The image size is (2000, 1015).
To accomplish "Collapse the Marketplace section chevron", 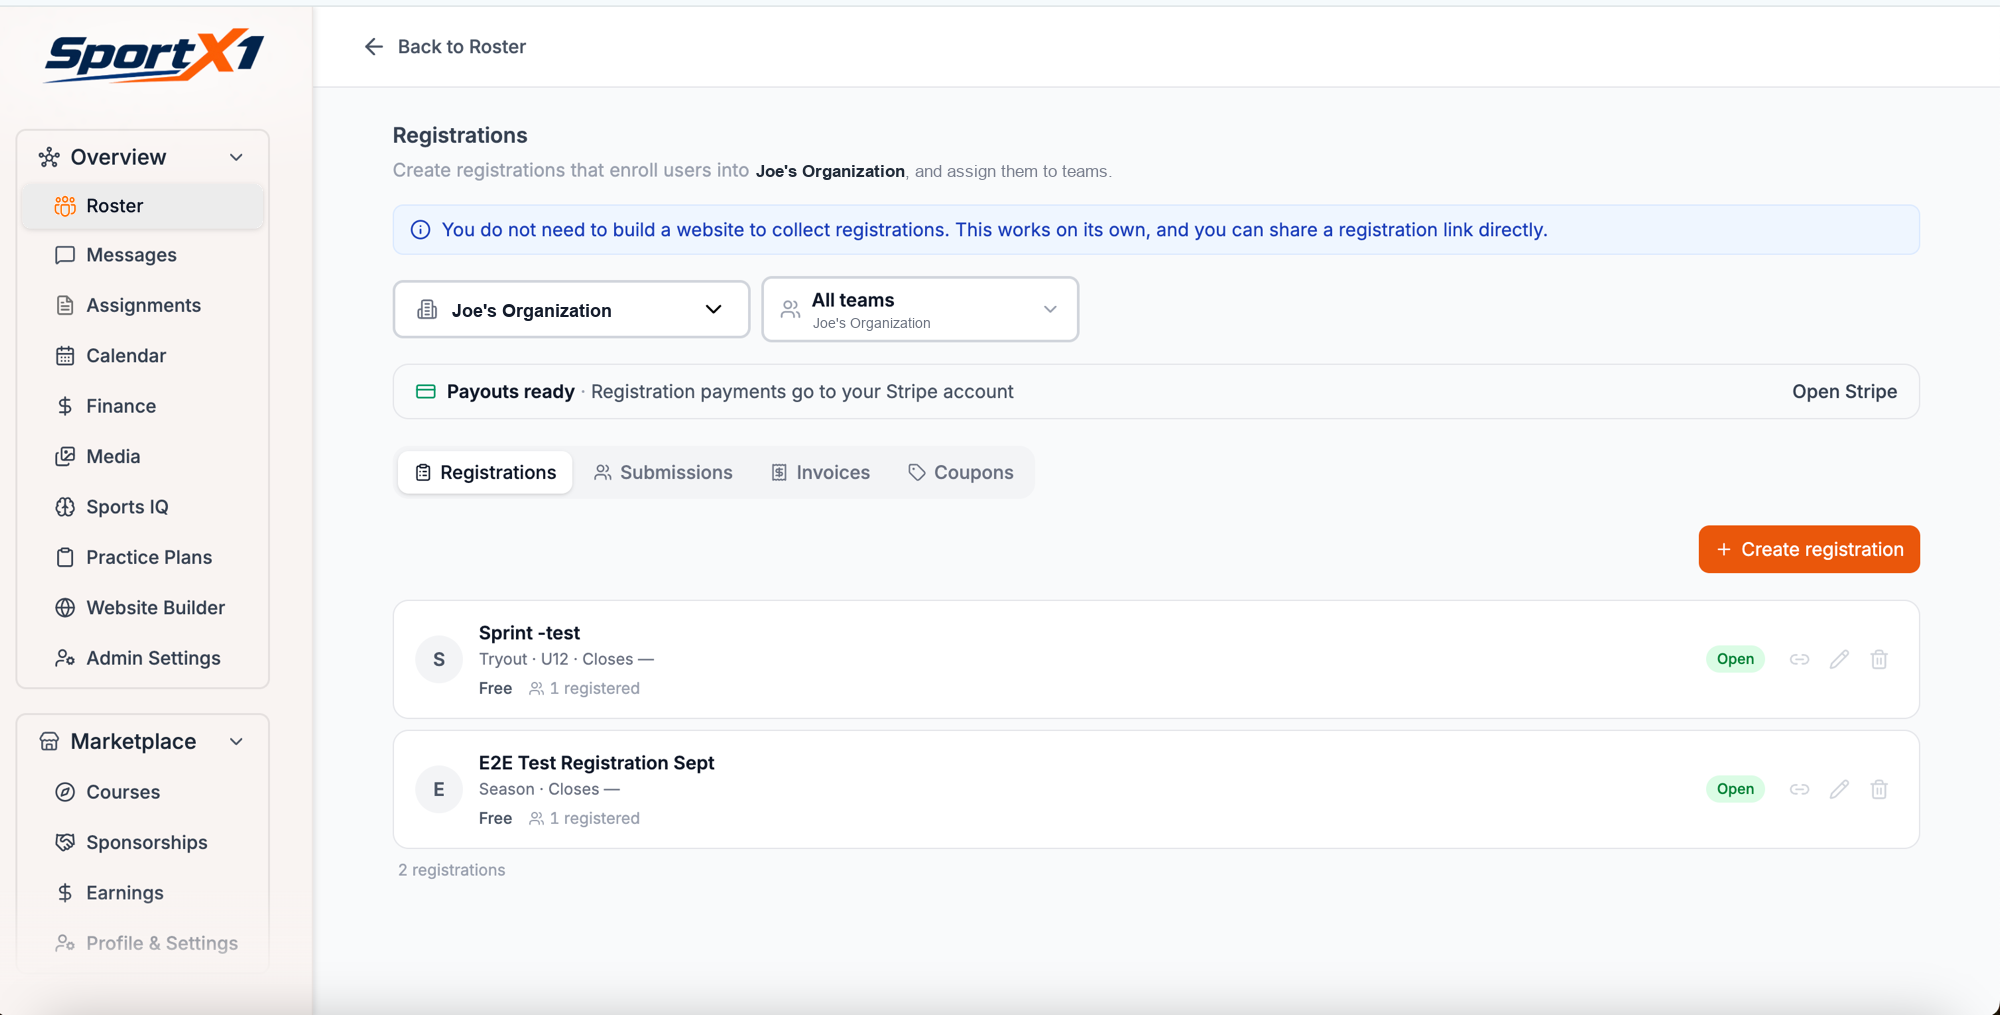I will pos(236,741).
